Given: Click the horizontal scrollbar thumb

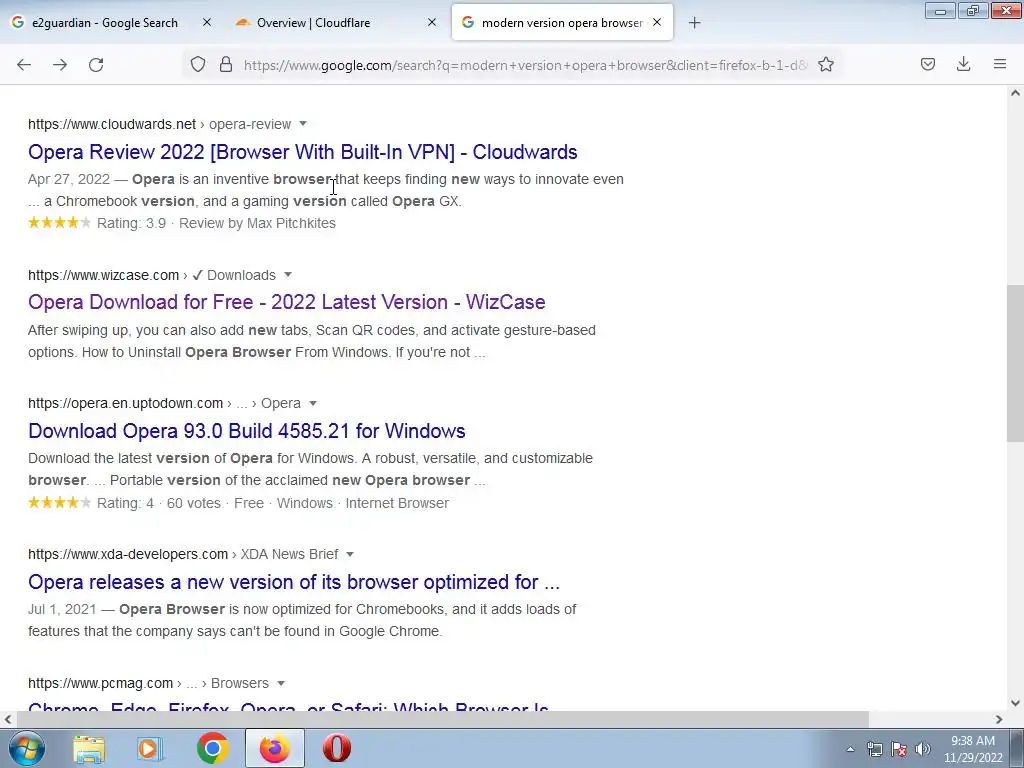Looking at the screenshot, I should tap(443, 719).
